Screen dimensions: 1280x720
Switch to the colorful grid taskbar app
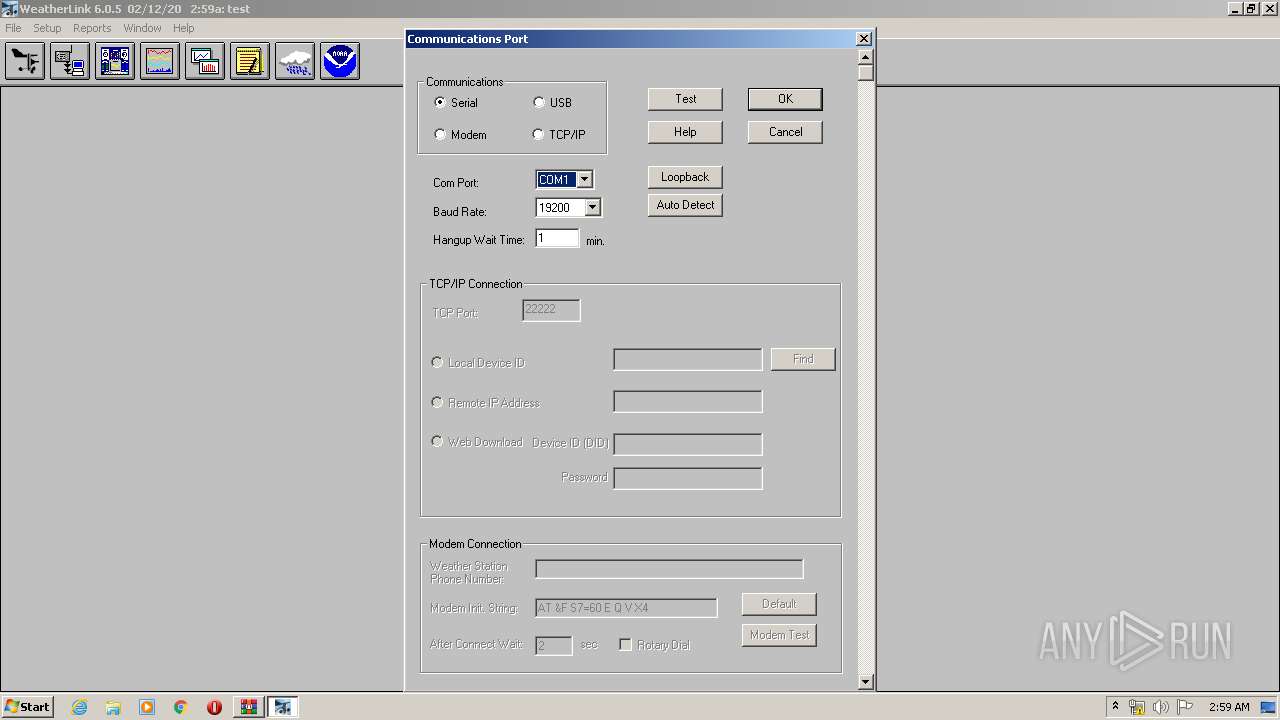pyautogui.click(x=248, y=707)
